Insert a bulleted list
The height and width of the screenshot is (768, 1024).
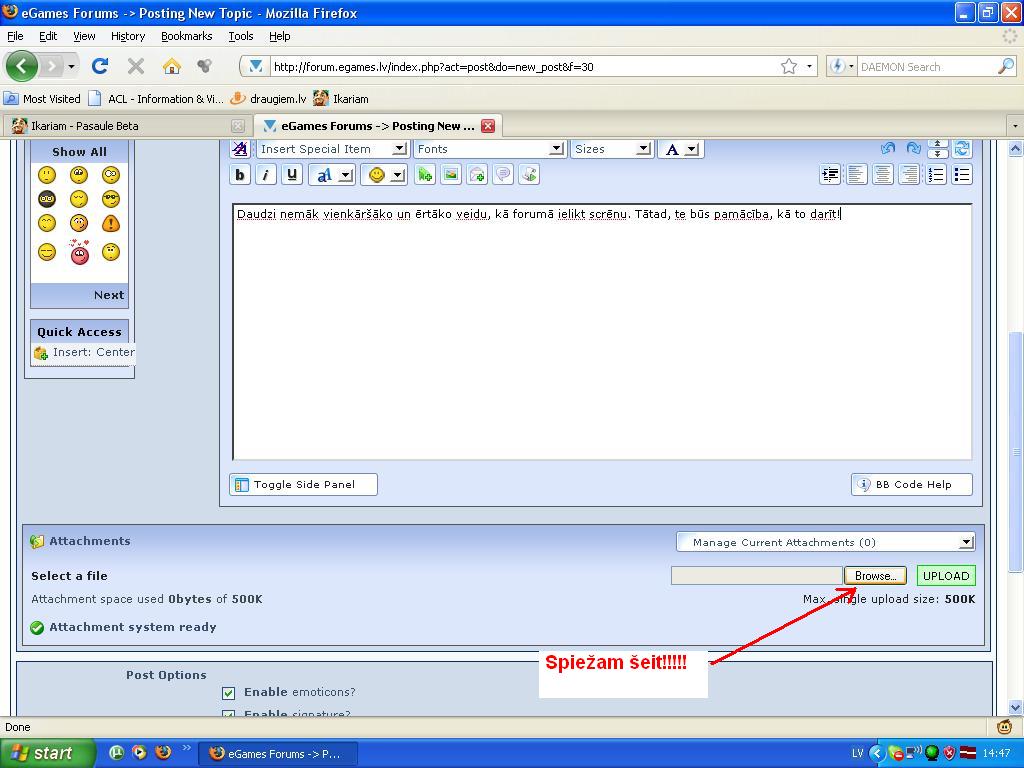(x=962, y=175)
